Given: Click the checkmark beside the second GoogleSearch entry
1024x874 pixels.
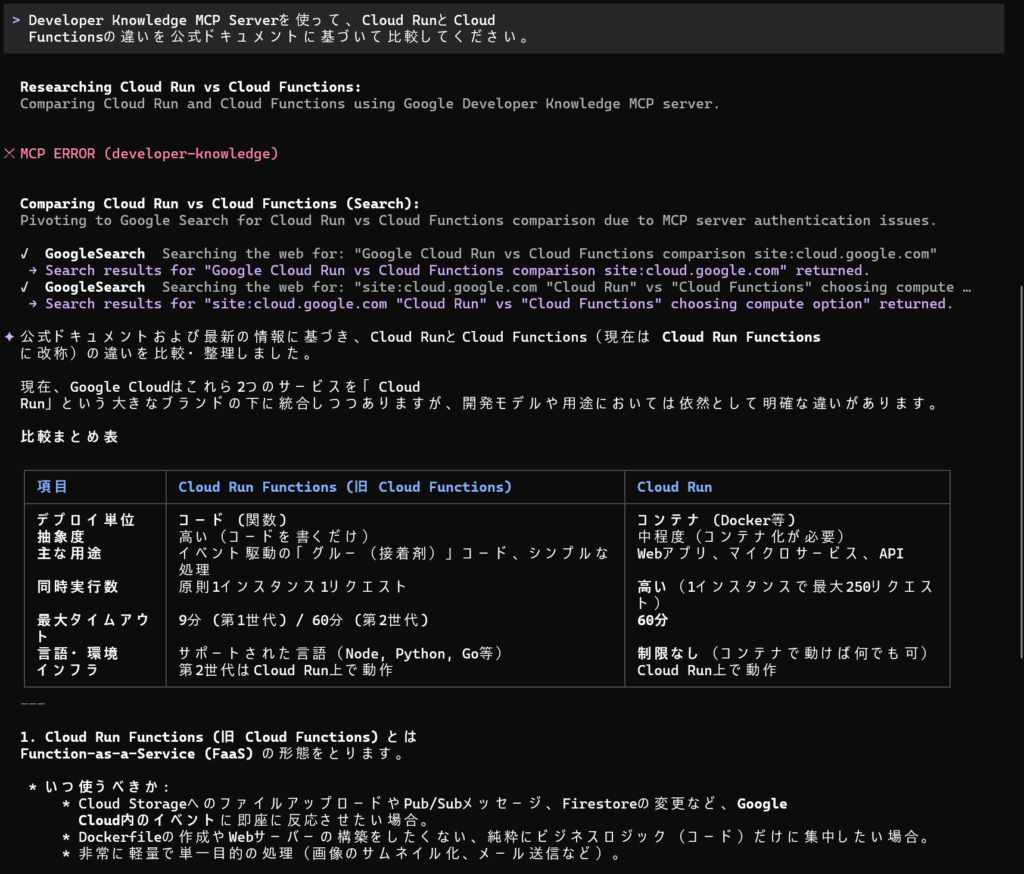Looking at the screenshot, I should (x=25, y=287).
